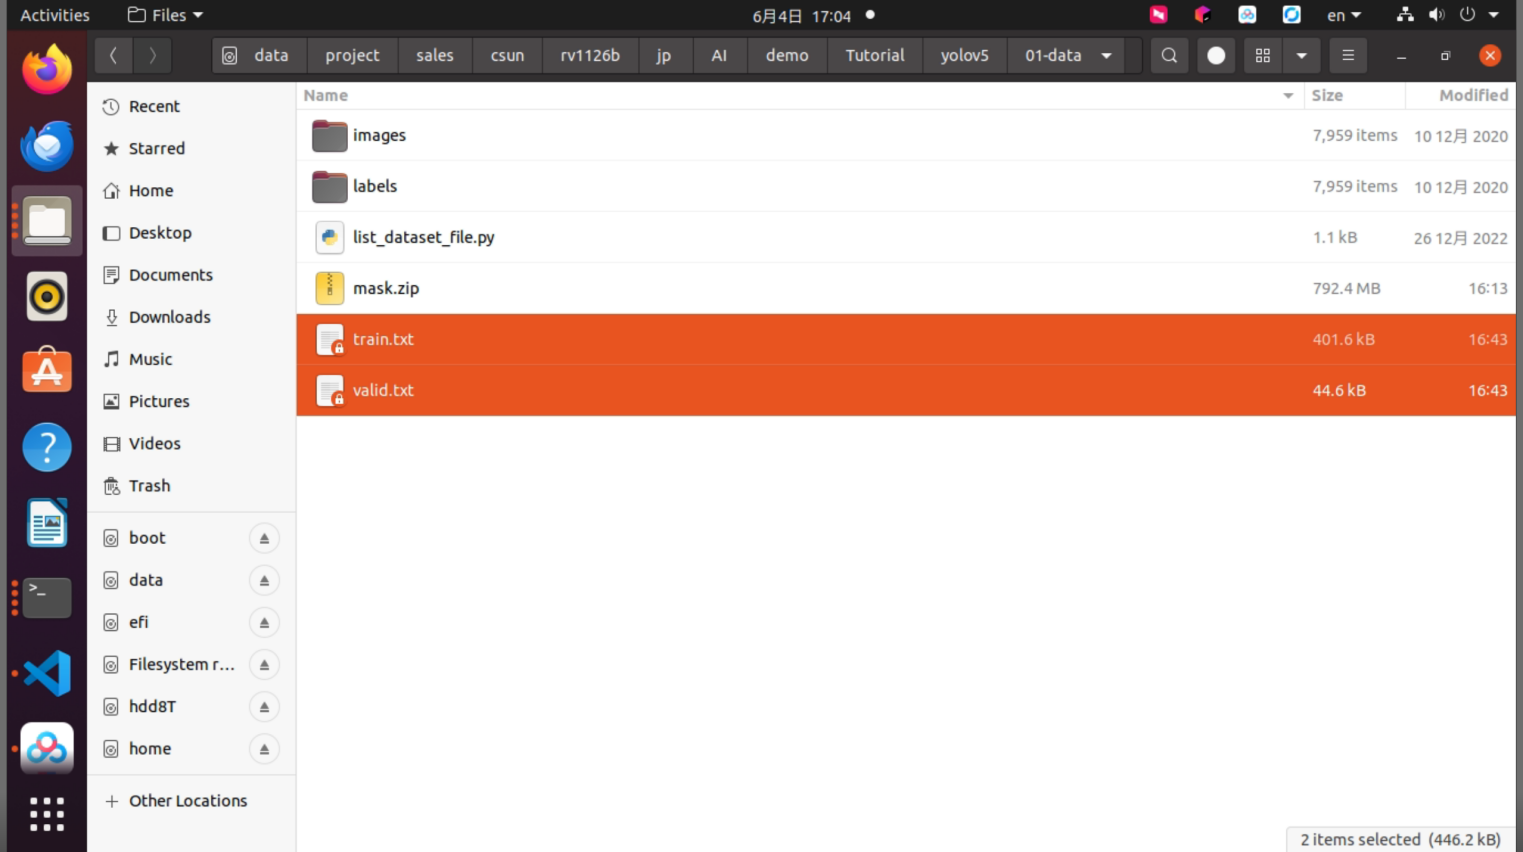The height and width of the screenshot is (852, 1523).
Task: Navigate to yolov5 in the path bar
Action: [964, 56]
